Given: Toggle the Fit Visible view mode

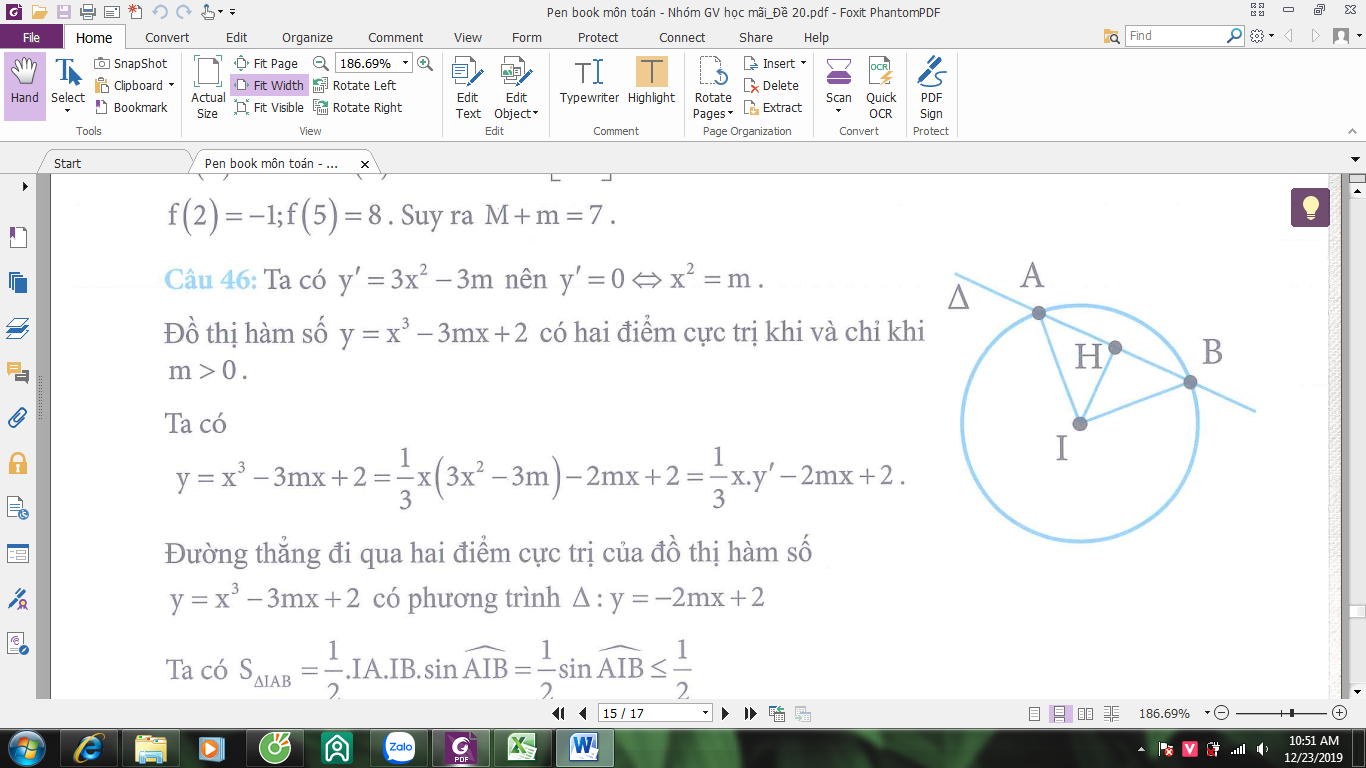Looking at the screenshot, I should [269, 107].
